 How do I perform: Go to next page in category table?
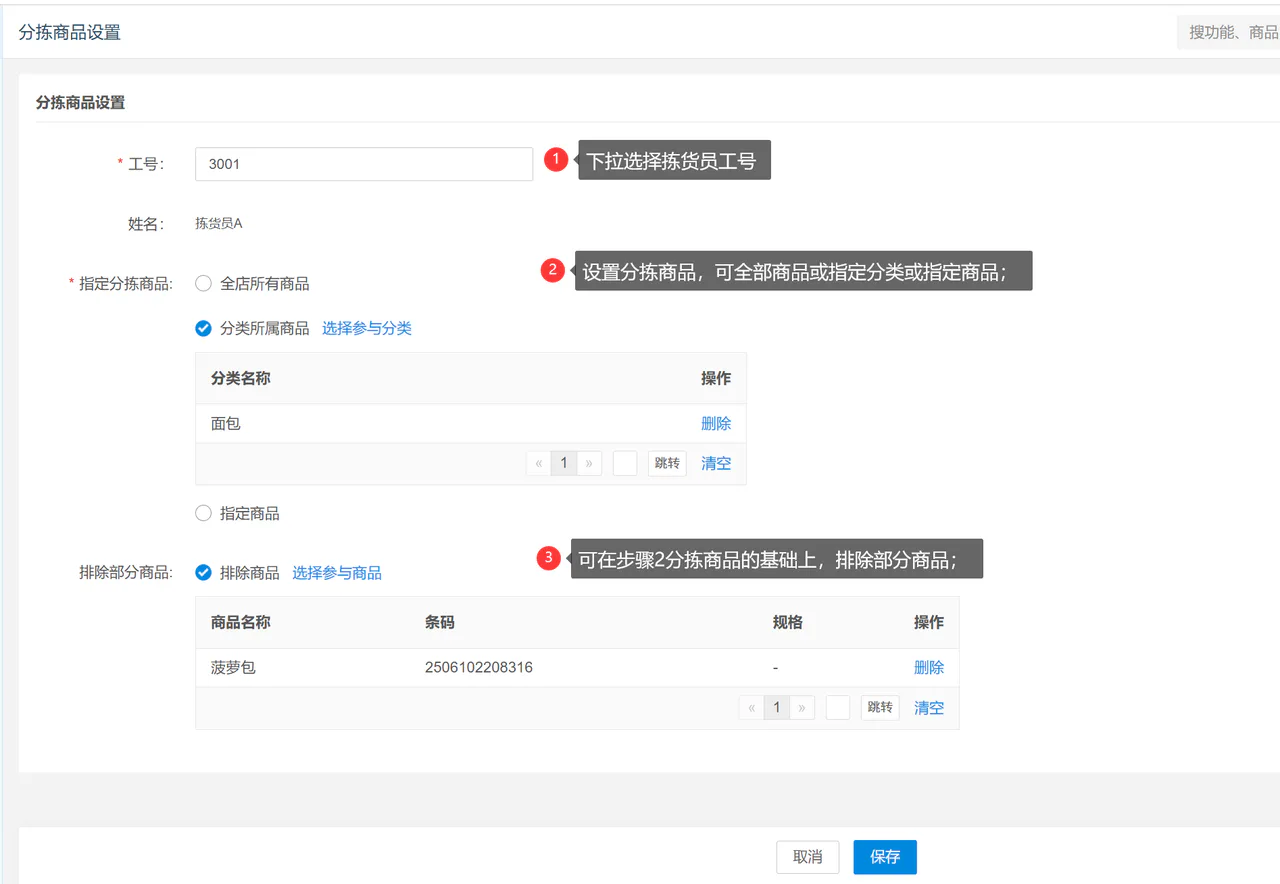pos(589,463)
